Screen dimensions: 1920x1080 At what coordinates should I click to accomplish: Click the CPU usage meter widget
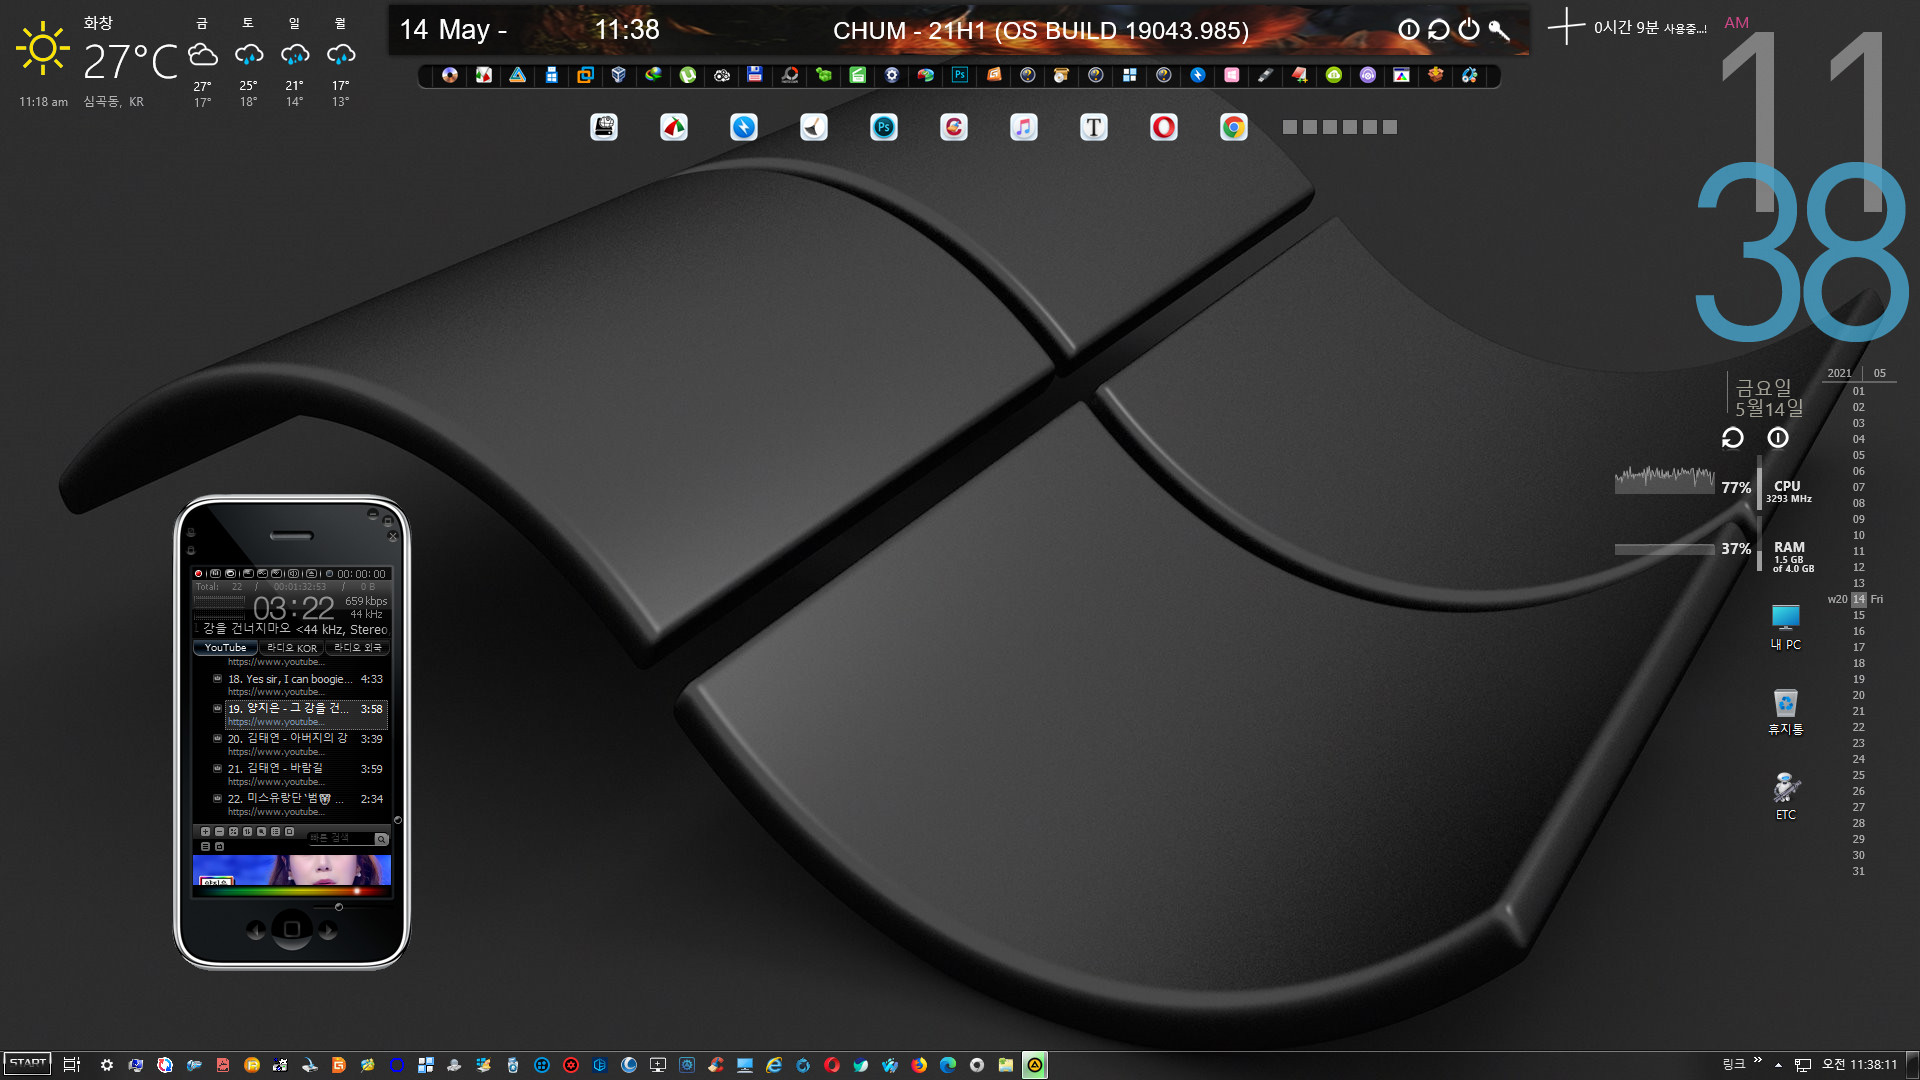click(1714, 484)
